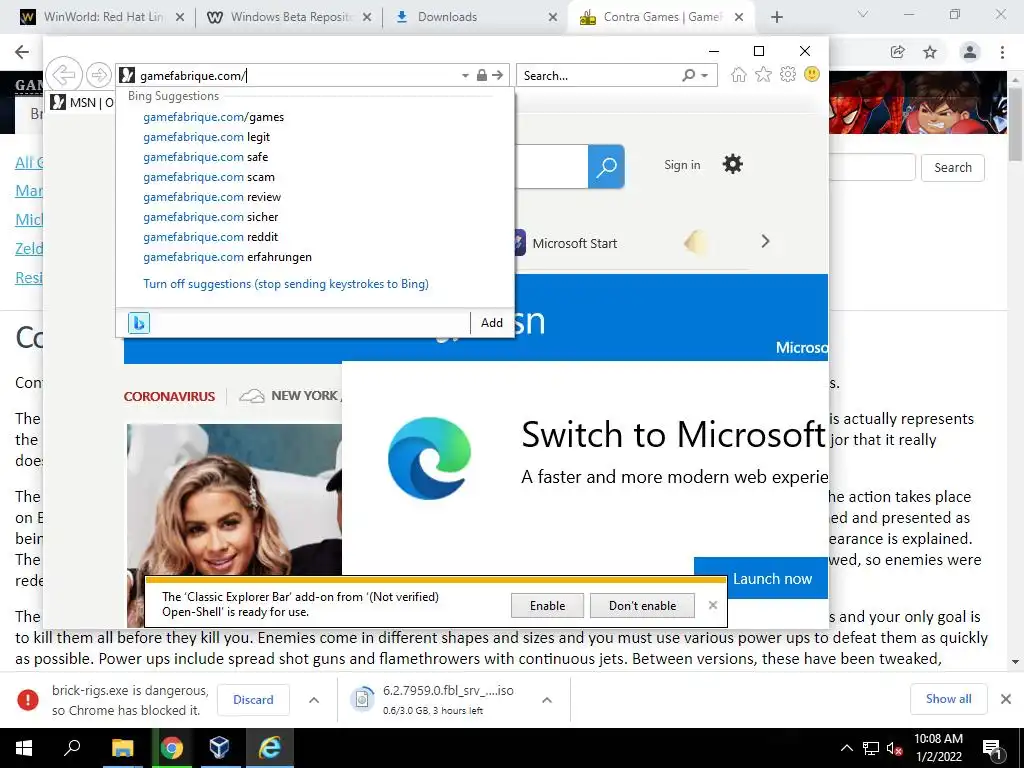Click the right chevron on MSN shortcuts row
Image resolution: width=1024 pixels, height=768 pixels.
point(765,242)
